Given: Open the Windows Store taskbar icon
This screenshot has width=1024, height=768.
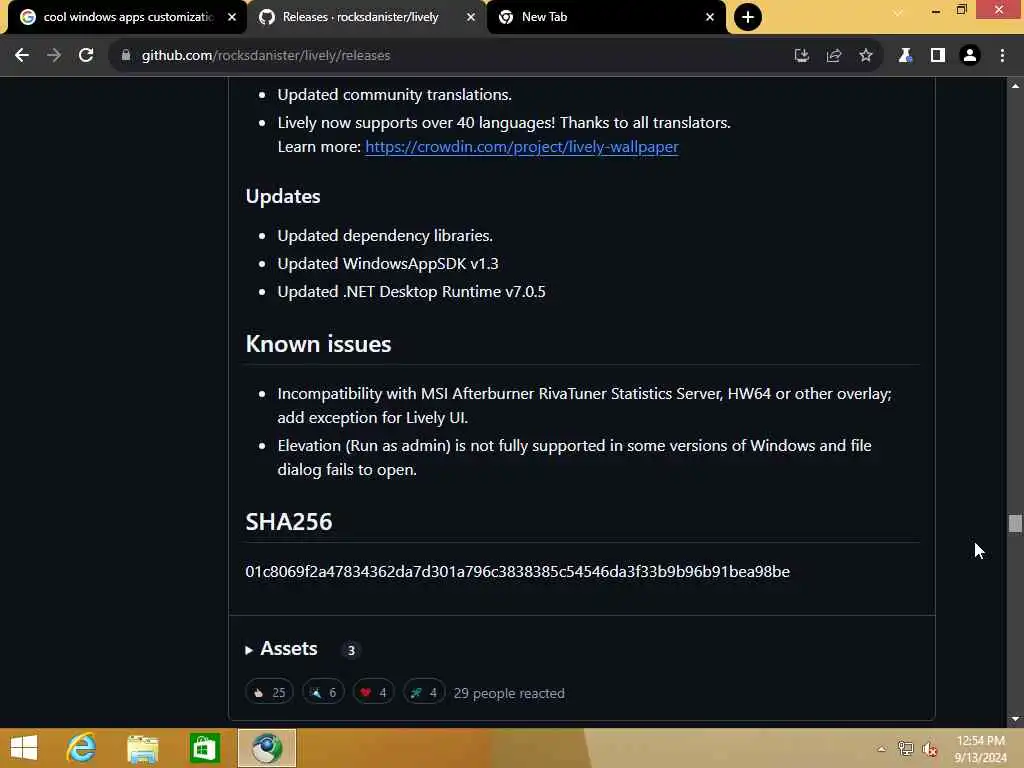Looking at the screenshot, I should point(204,748).
